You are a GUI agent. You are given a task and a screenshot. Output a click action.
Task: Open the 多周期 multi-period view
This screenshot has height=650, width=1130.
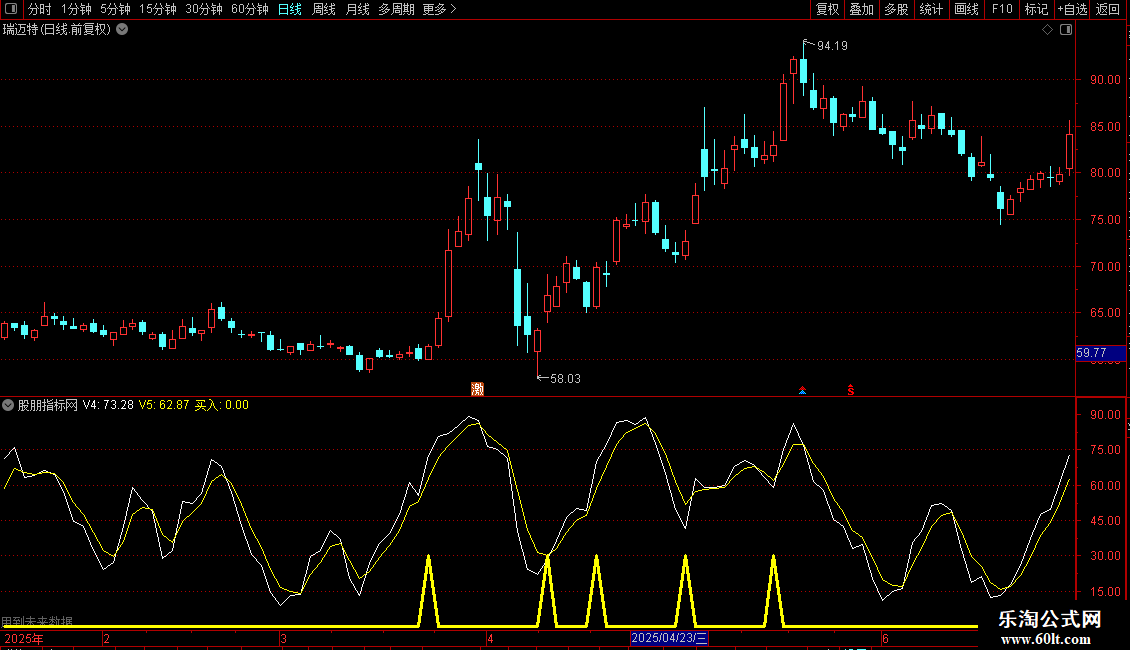point(396,9)
